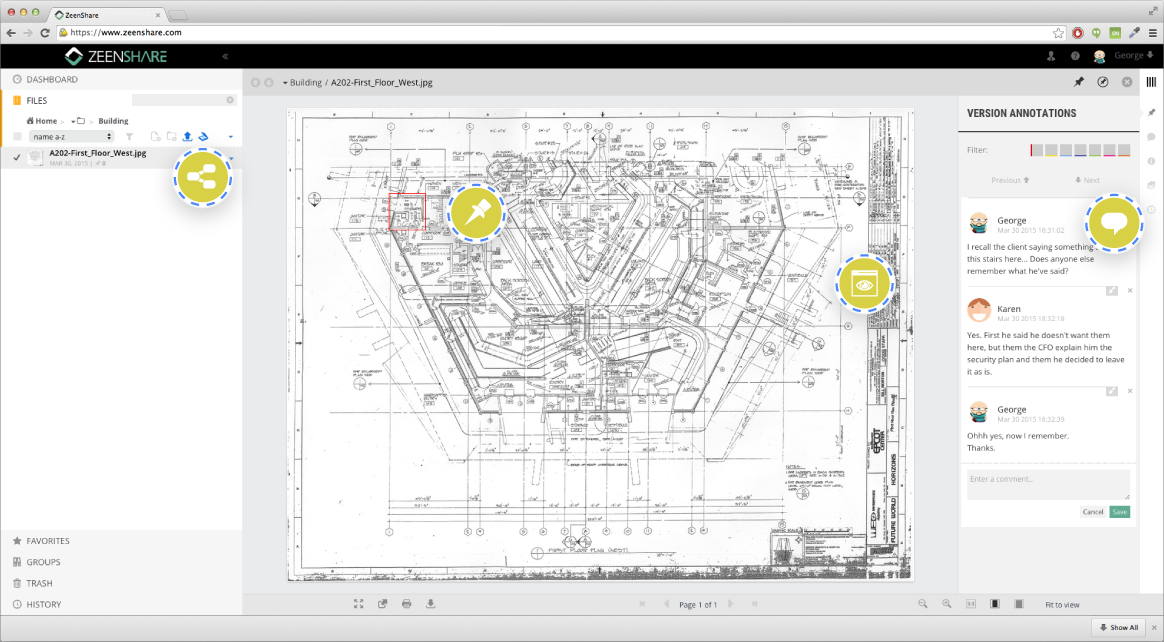
Task: Click the scan document icon
Action: click(x=203, y=137)
